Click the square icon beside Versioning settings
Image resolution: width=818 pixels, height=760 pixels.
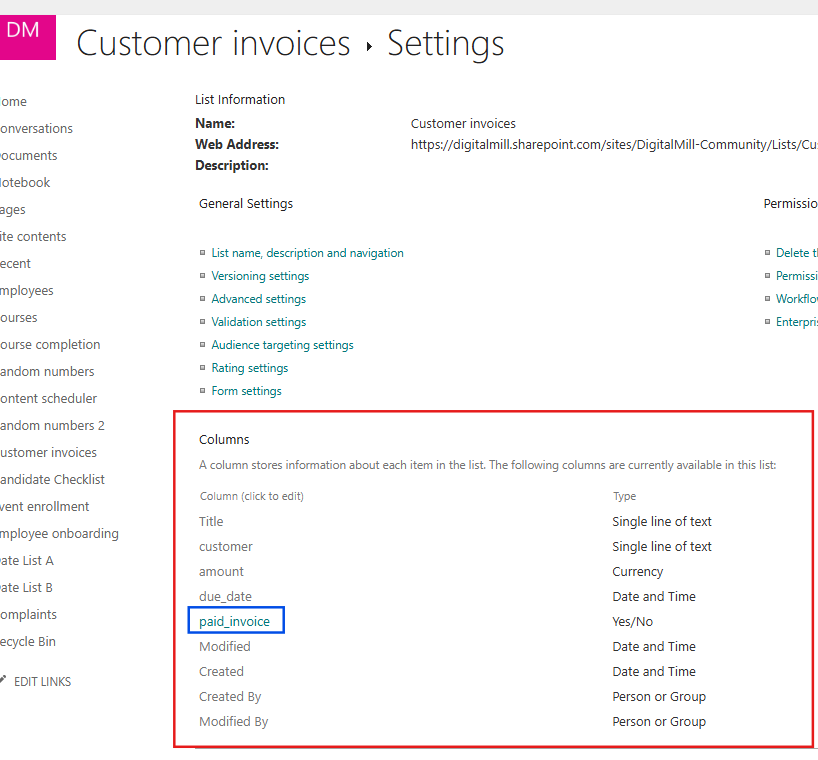(x=203, y=275)
